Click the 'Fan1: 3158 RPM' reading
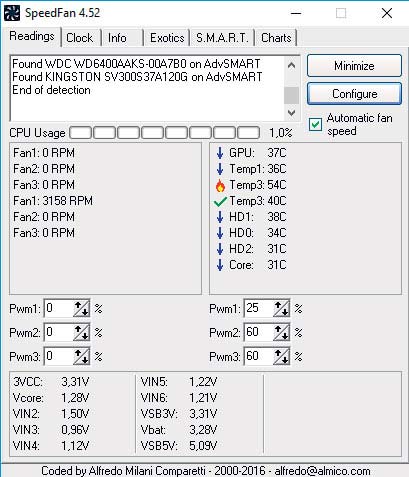The width and height of the screenshot is (409, 477). (x=53, y=201)
